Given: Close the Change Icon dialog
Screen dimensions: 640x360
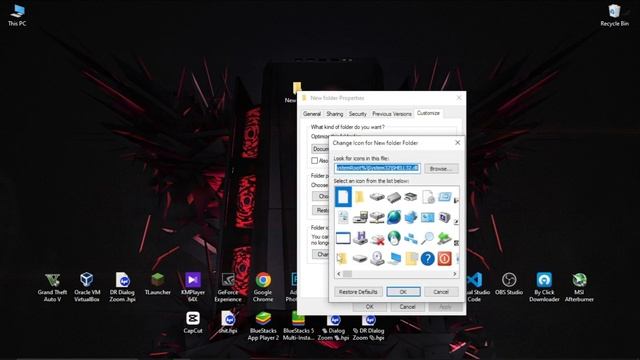Looking at the screenshot, I should pos(458,142).
